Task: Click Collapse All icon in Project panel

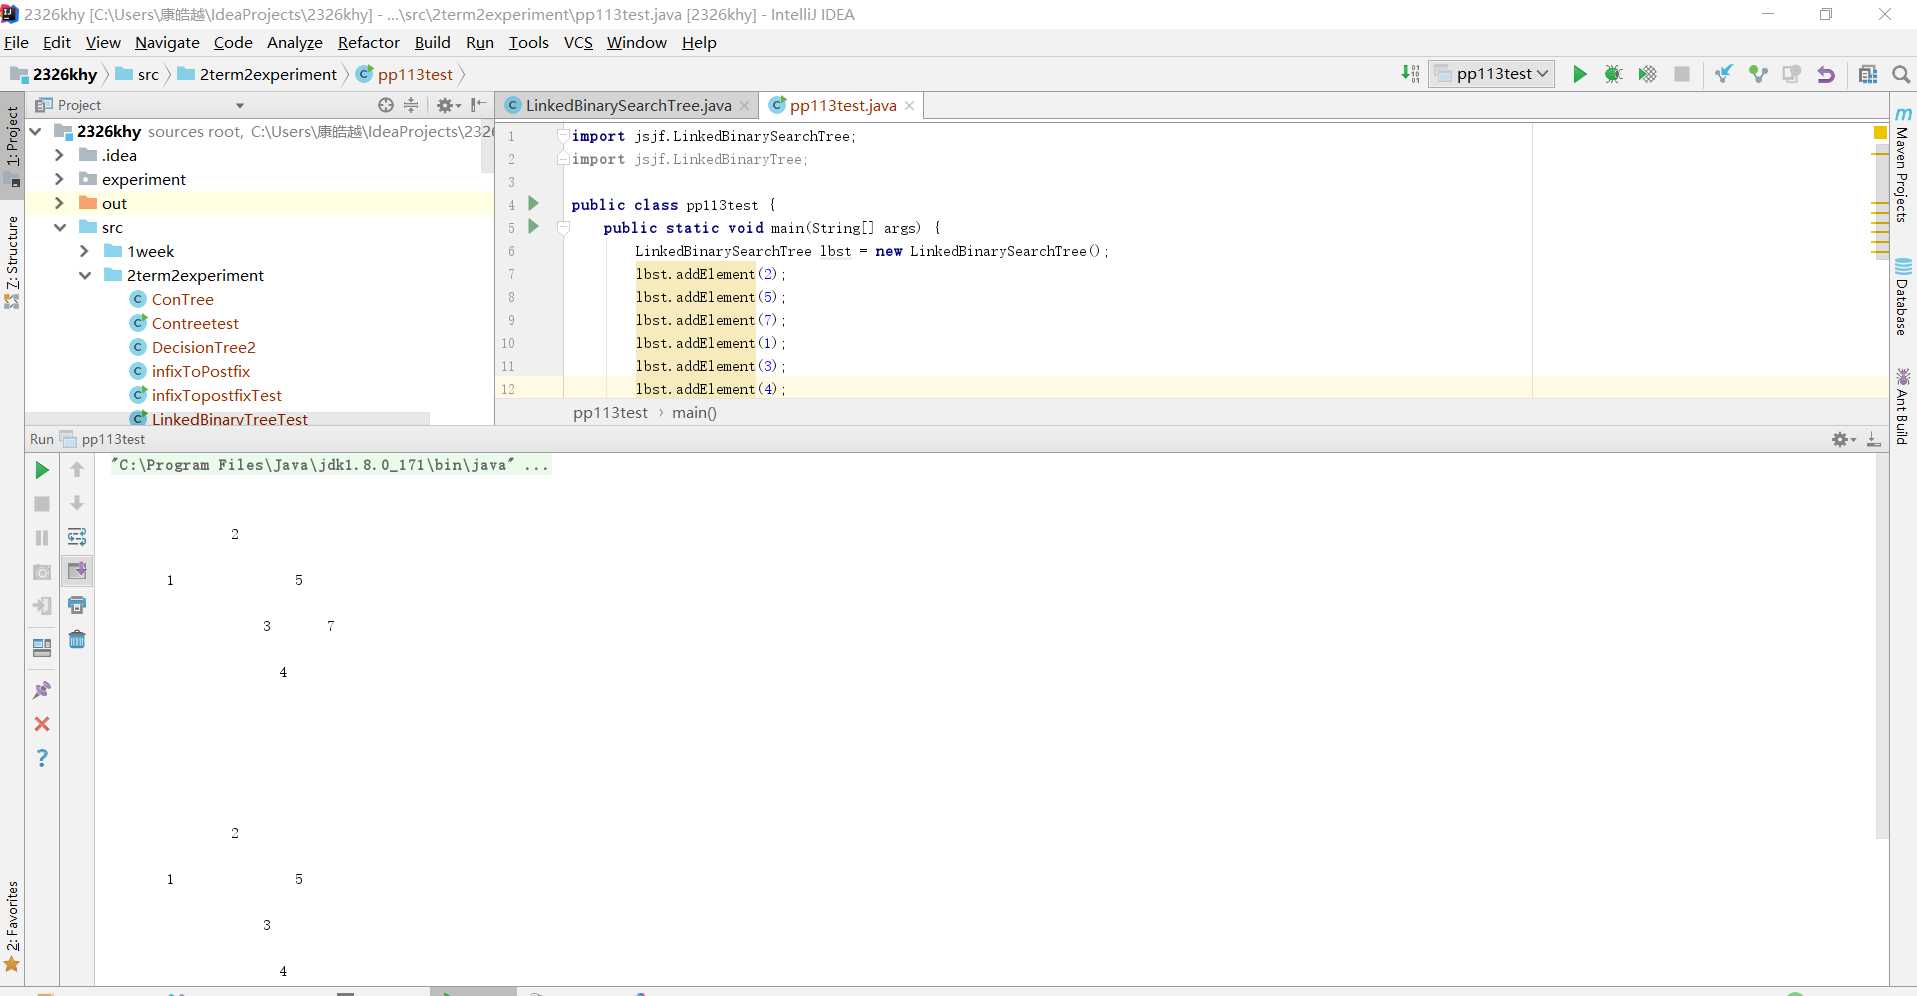Action: pyautogui.click(x=411, y=105)
